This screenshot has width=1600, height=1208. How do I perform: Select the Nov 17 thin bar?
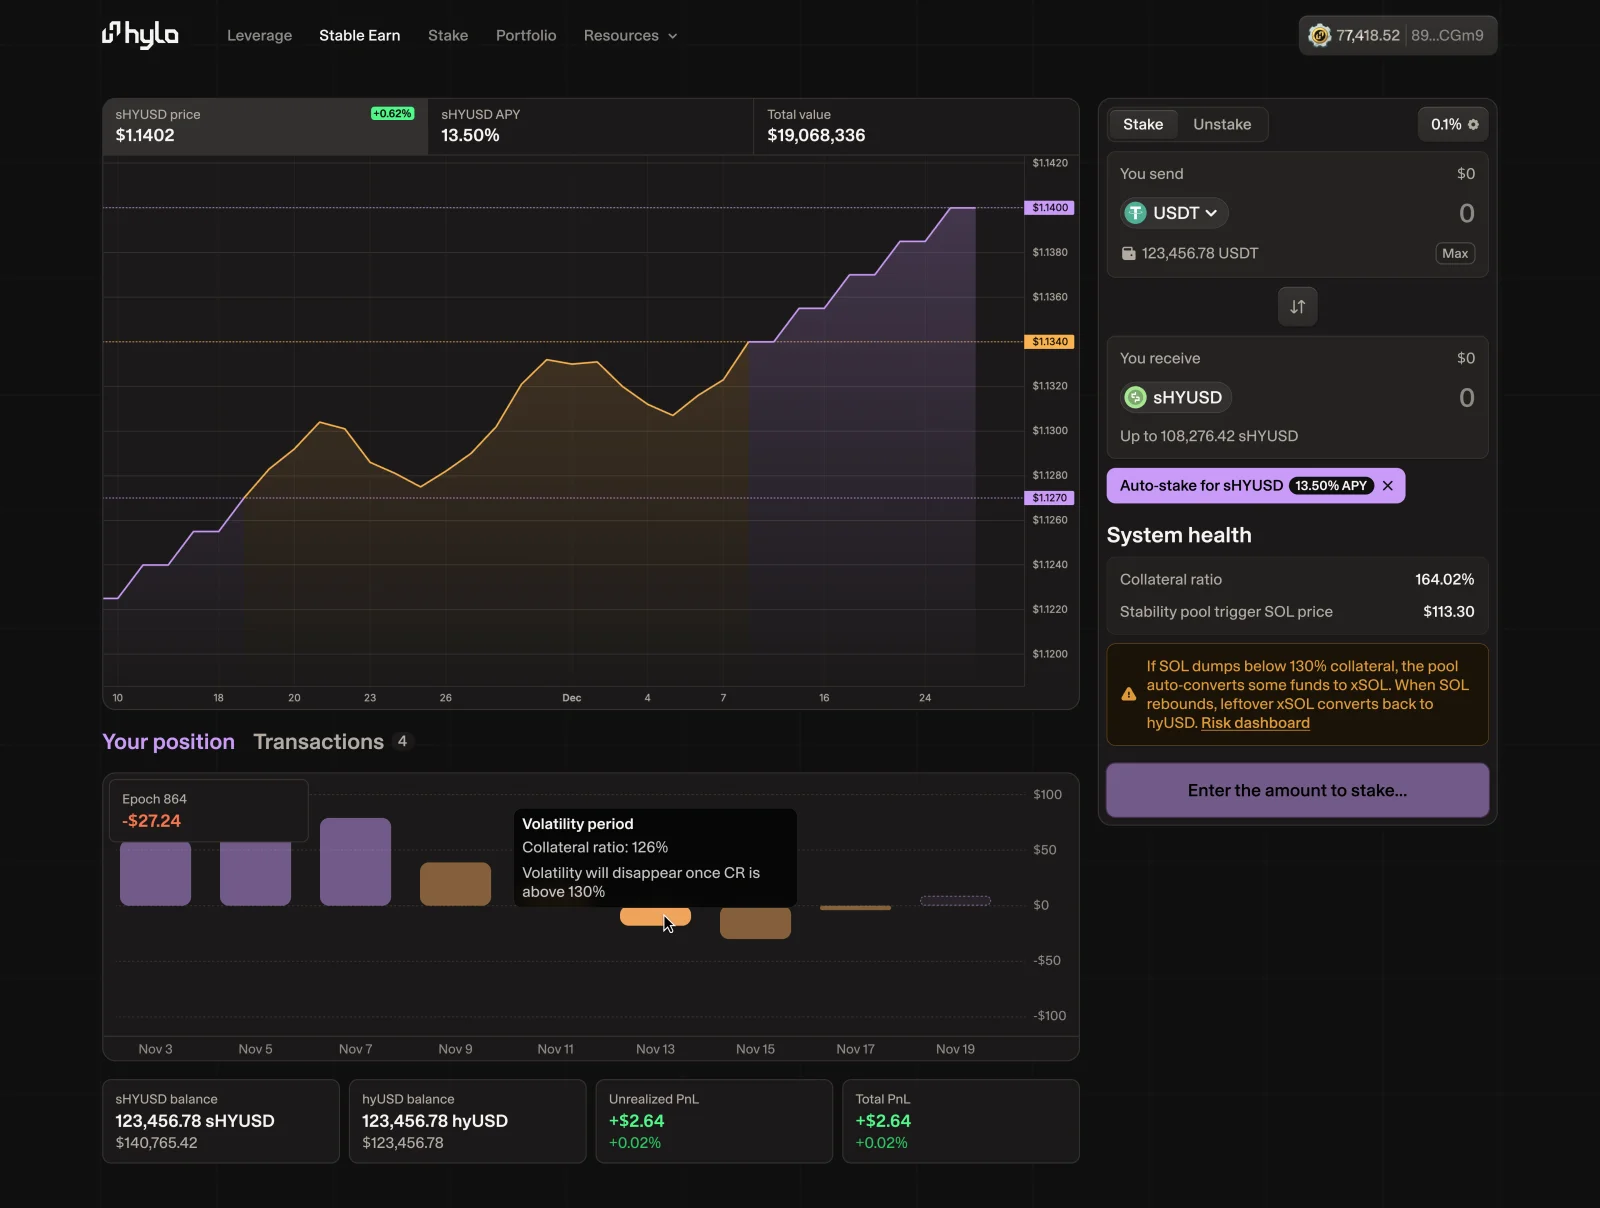tap(855, 908)
